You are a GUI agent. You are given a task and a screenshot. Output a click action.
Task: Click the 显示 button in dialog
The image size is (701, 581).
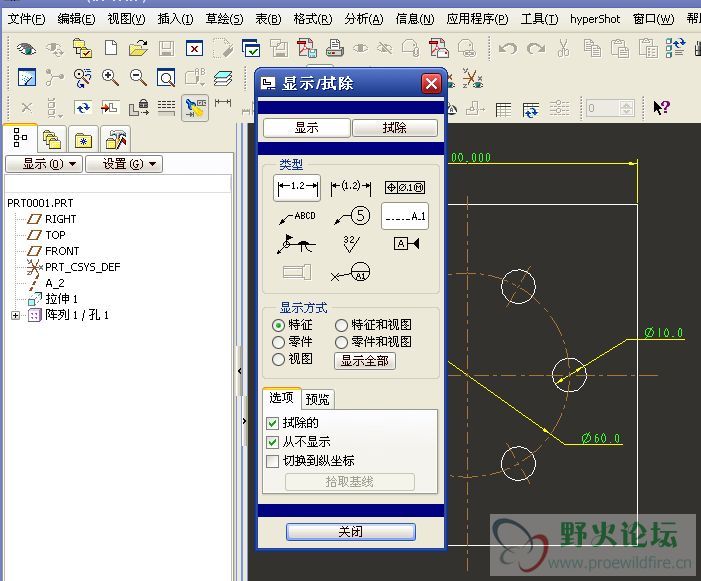pos(307,128)
